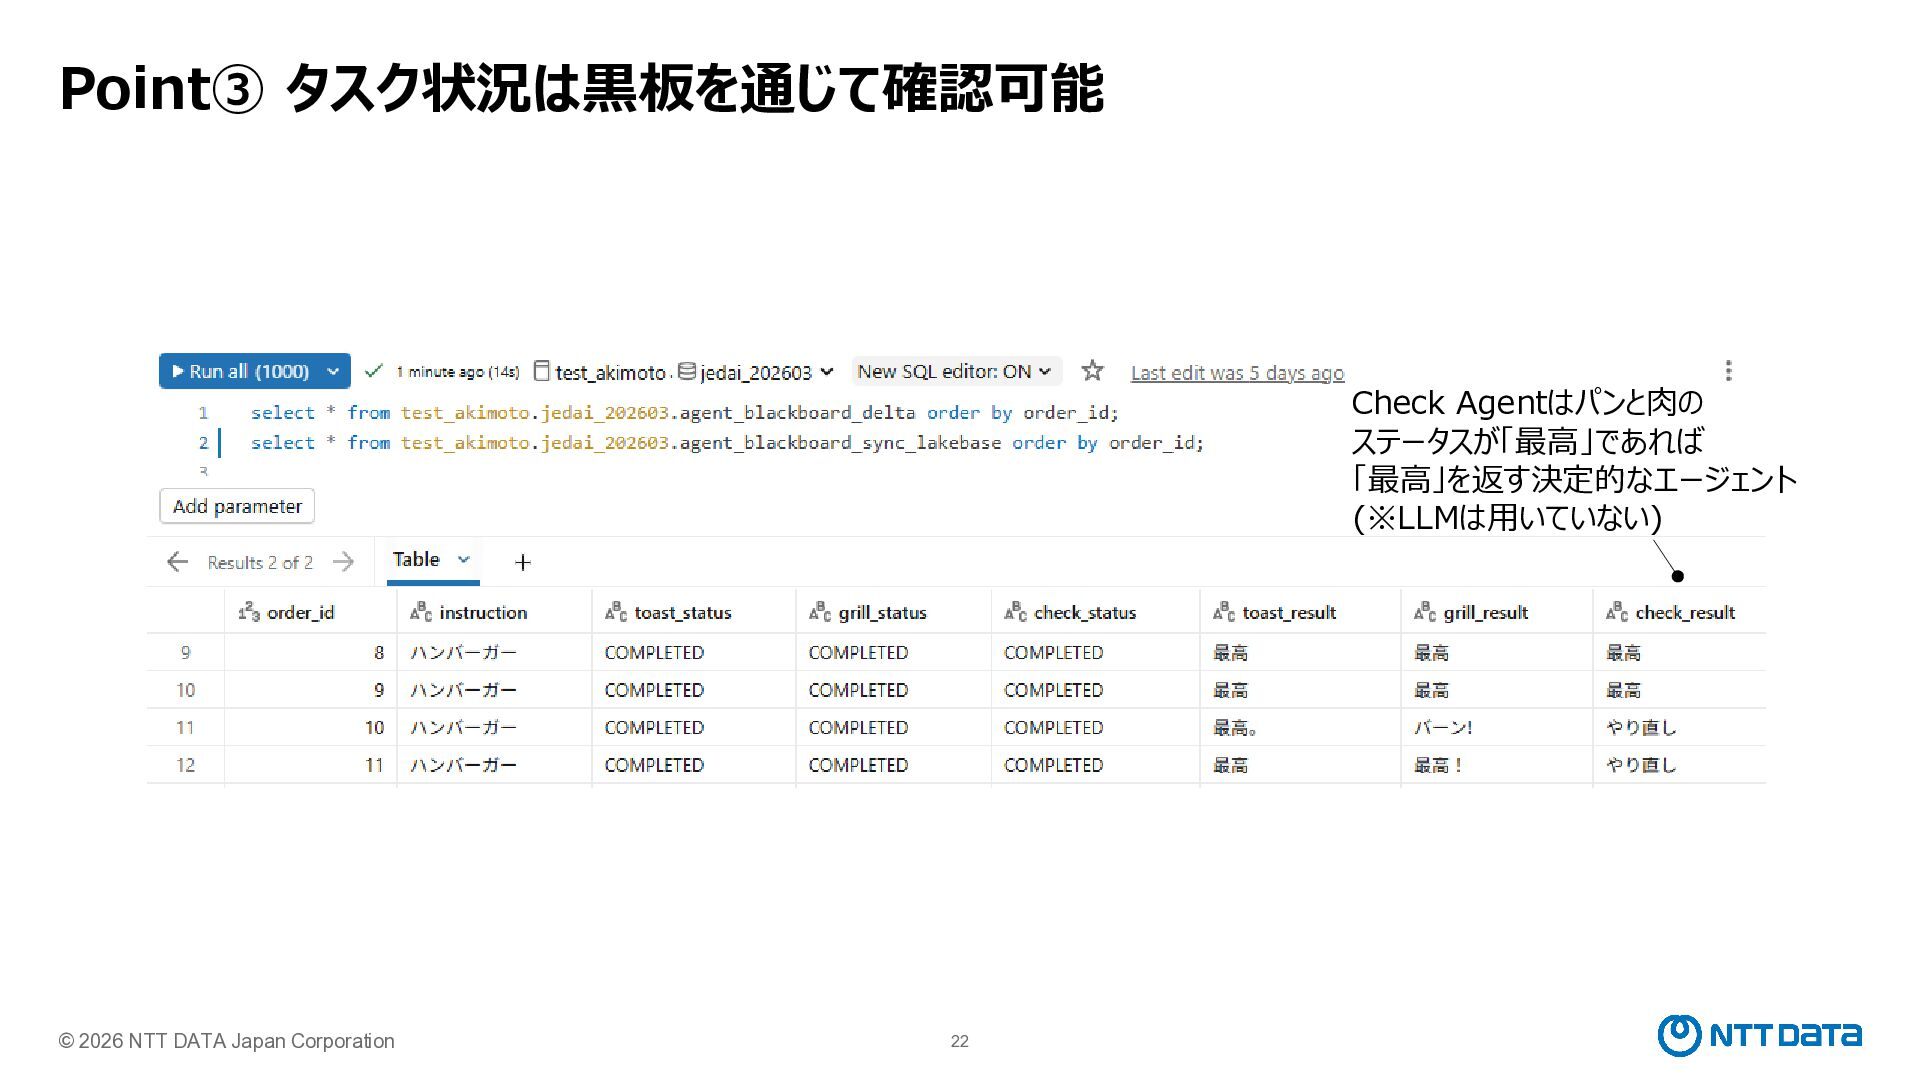Select the grill_result cell reading バーン!

click(x=1442, y=728)
